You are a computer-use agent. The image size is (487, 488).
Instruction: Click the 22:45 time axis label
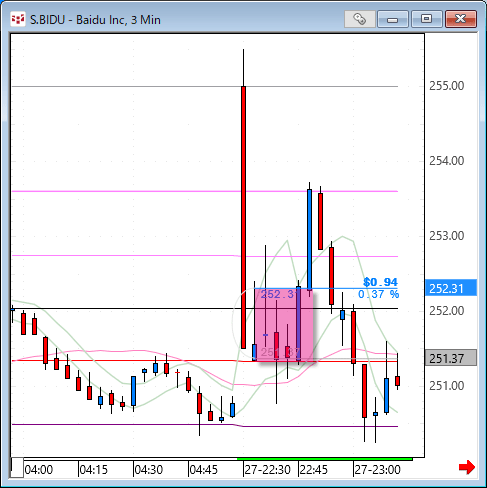(x=314, y=470)
